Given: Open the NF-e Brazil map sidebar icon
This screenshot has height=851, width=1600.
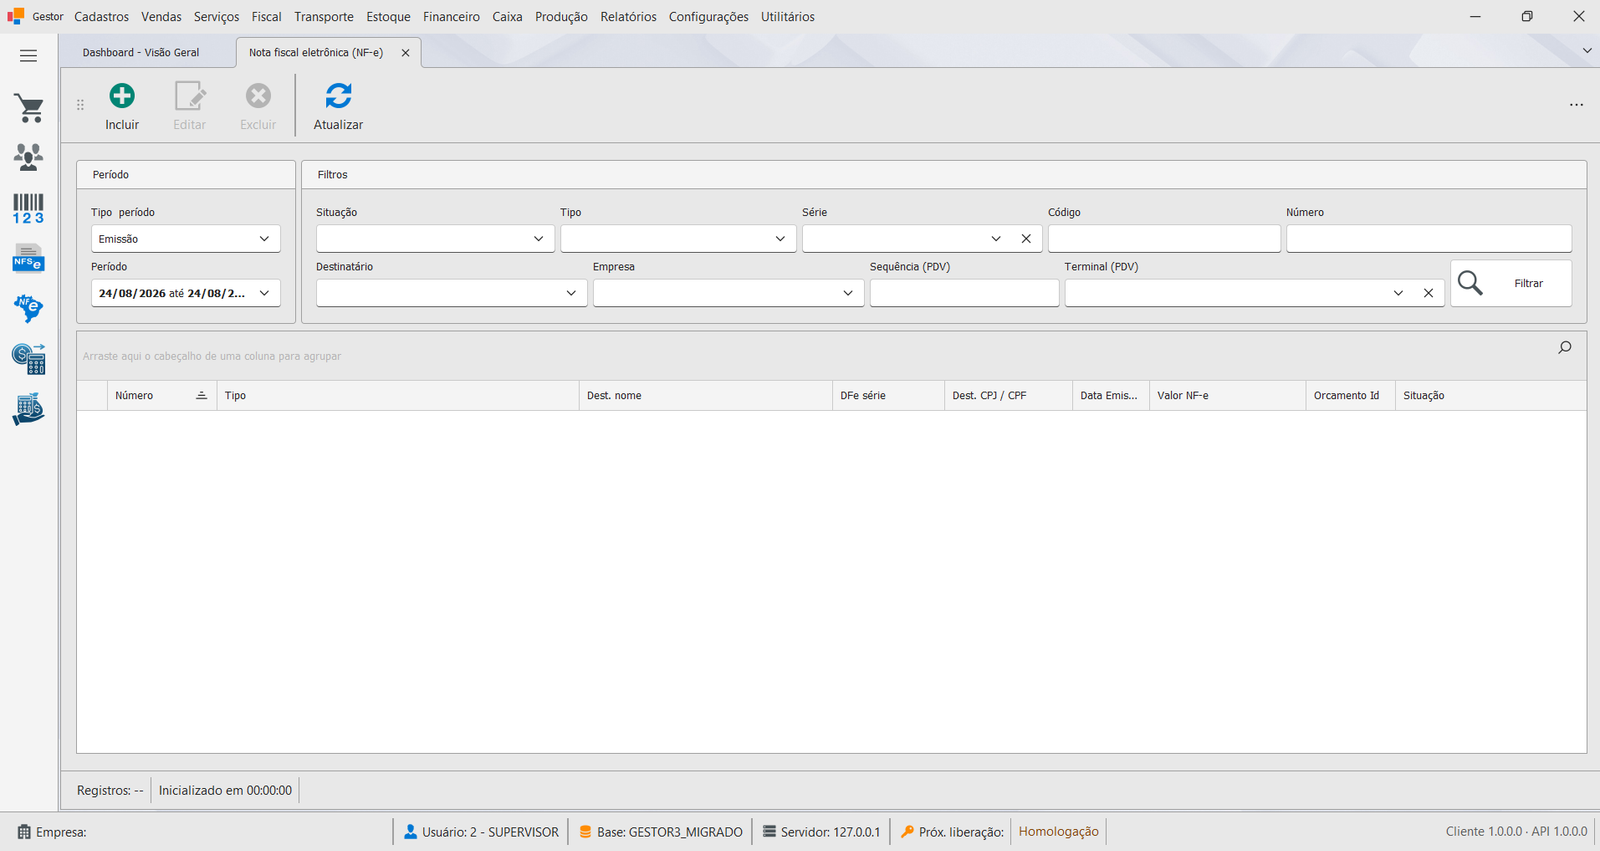Looking at the screenshot, I should [29, 308].
